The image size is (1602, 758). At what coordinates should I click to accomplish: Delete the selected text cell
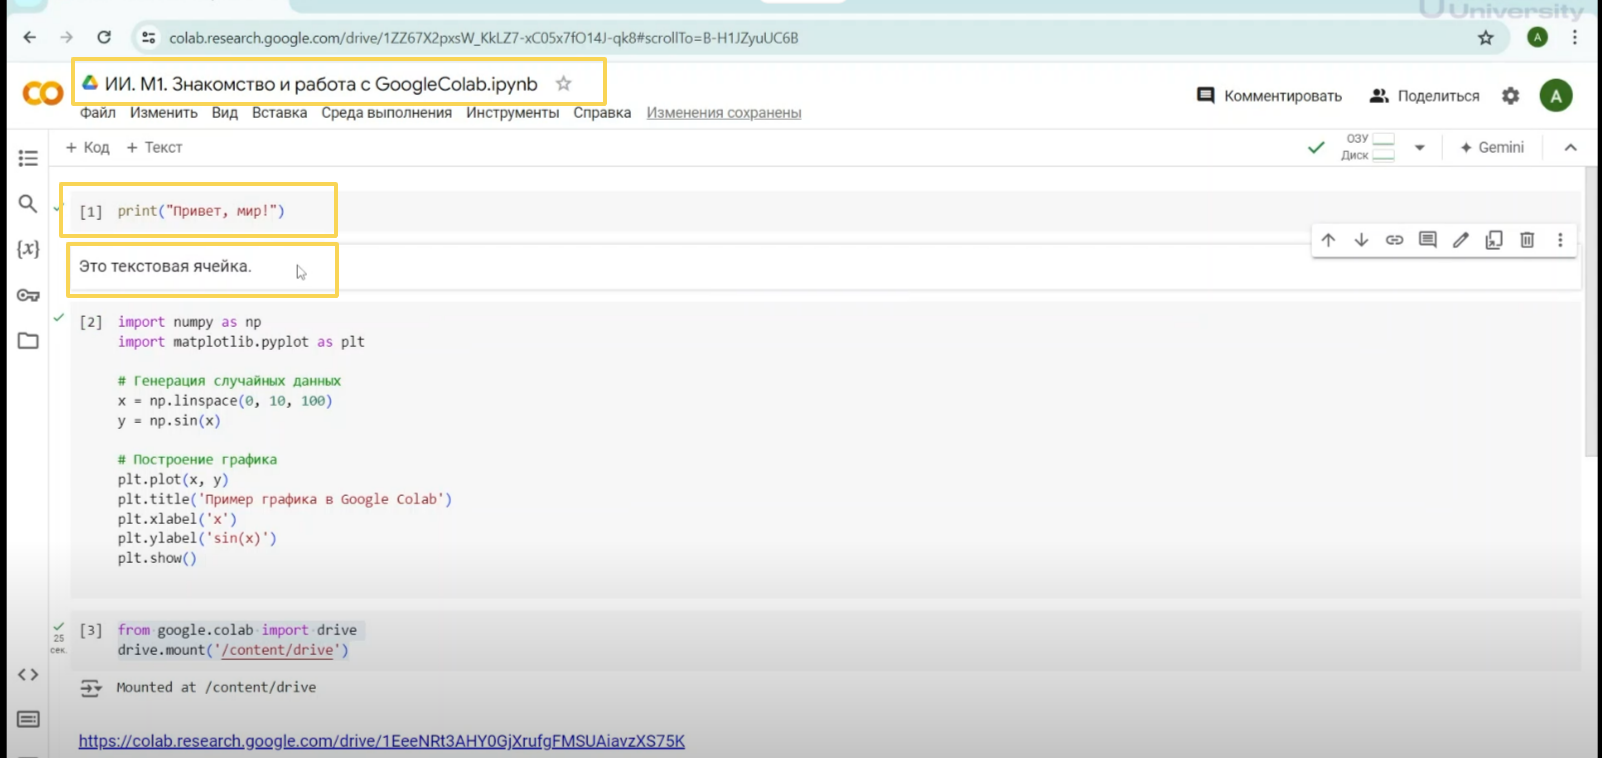click(x=1527, y=240)
